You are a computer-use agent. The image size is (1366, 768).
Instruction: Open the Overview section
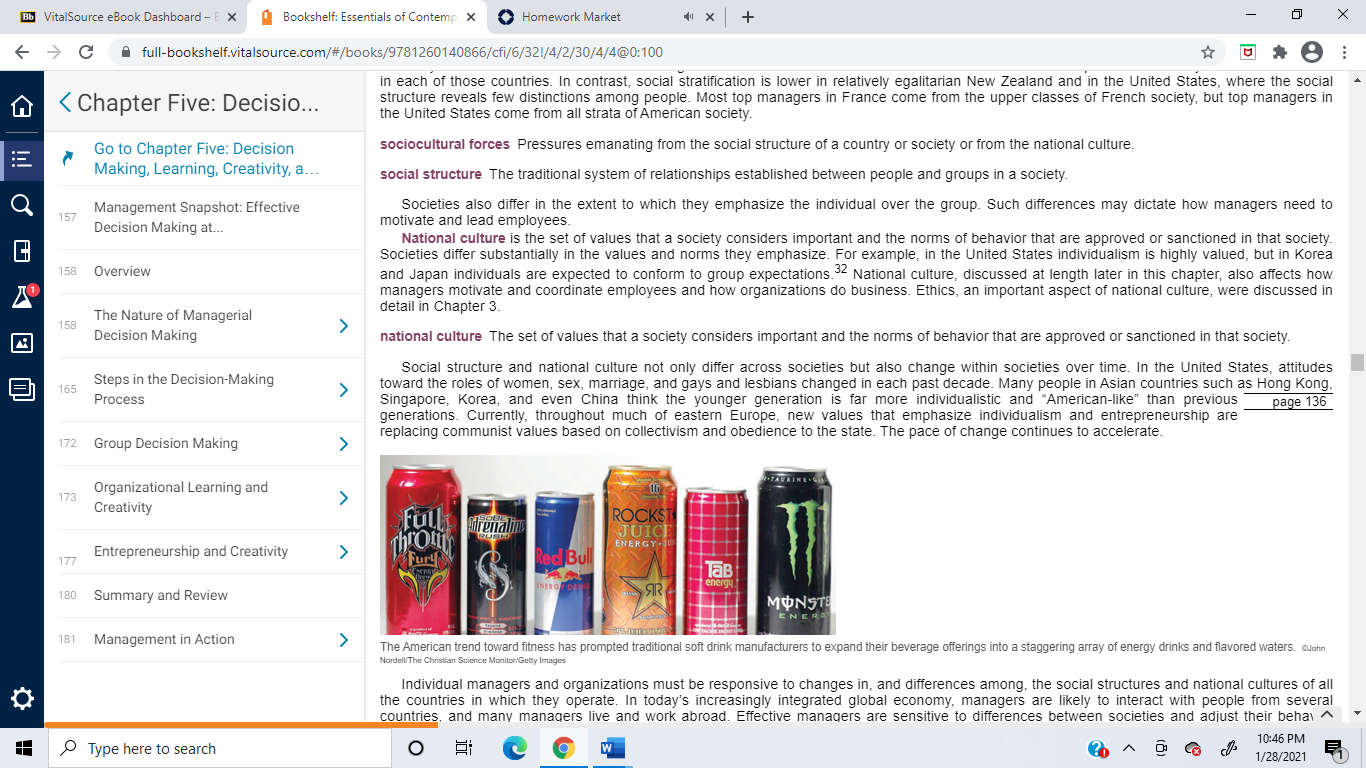tap(122, 271)
